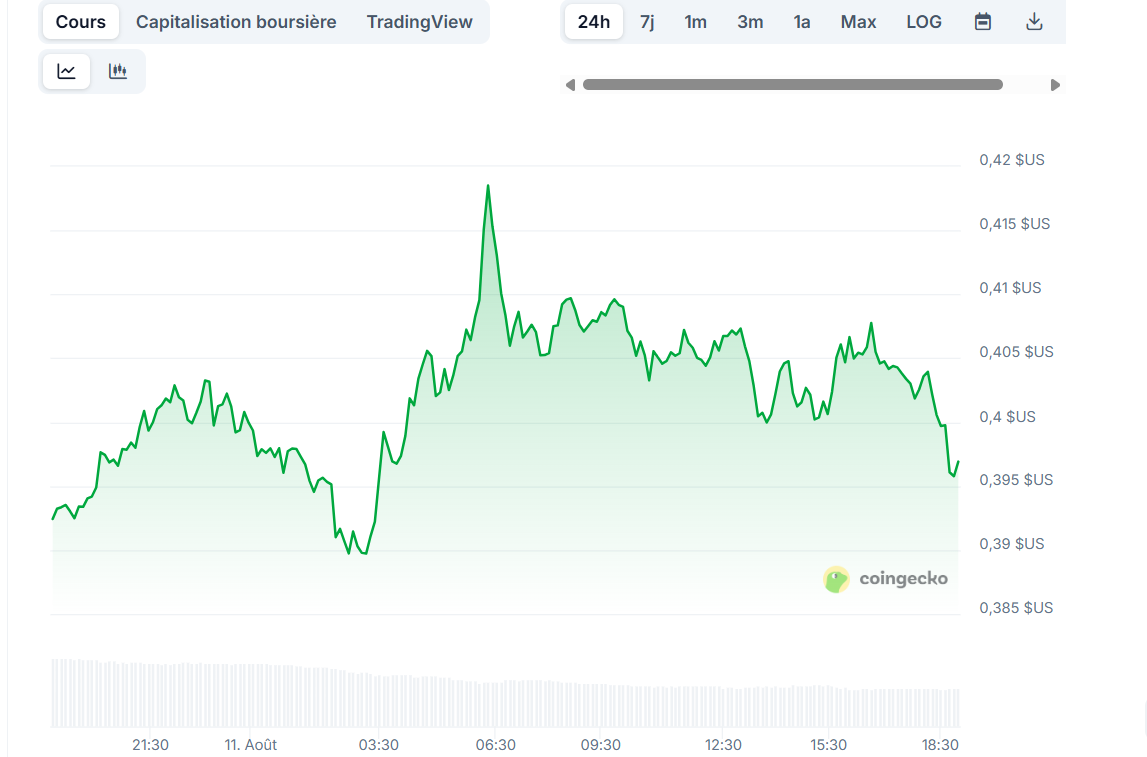The image size is (1147, 757).
Task: Enable the Max time range view
Action: pyautogui.click(x=858, y=21)
